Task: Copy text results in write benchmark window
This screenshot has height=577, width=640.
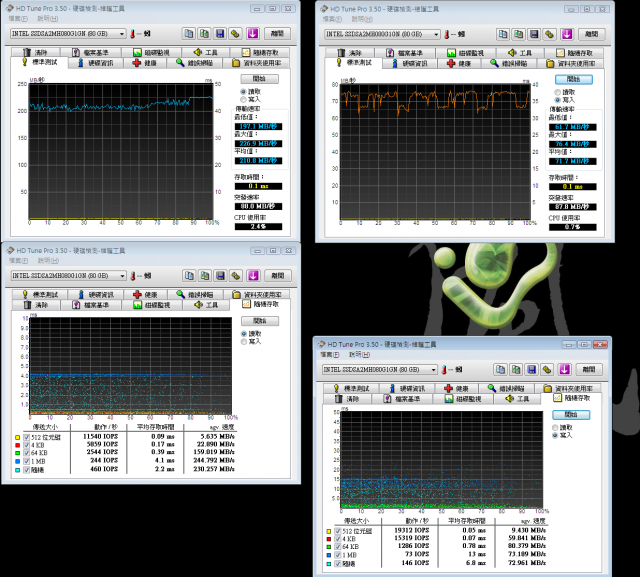Action: tap(503, 34)
